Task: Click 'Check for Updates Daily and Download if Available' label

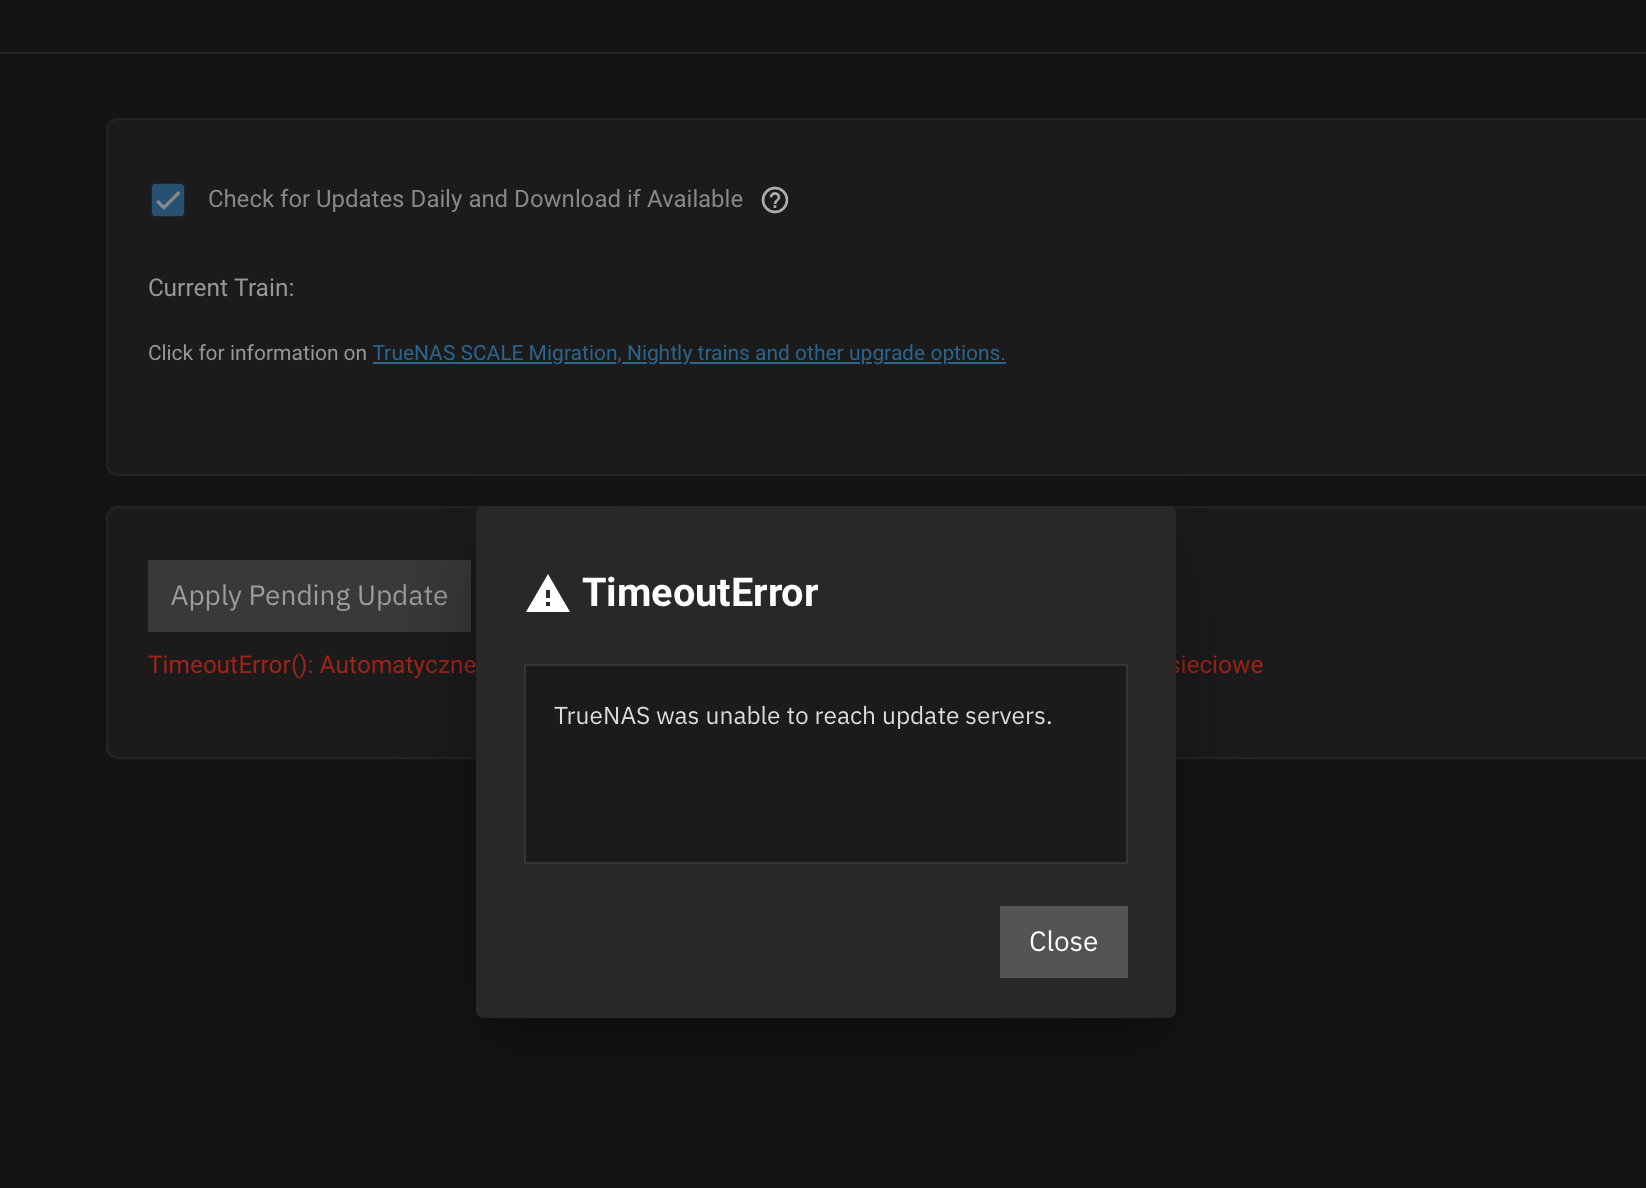Action: click(475, 199)
